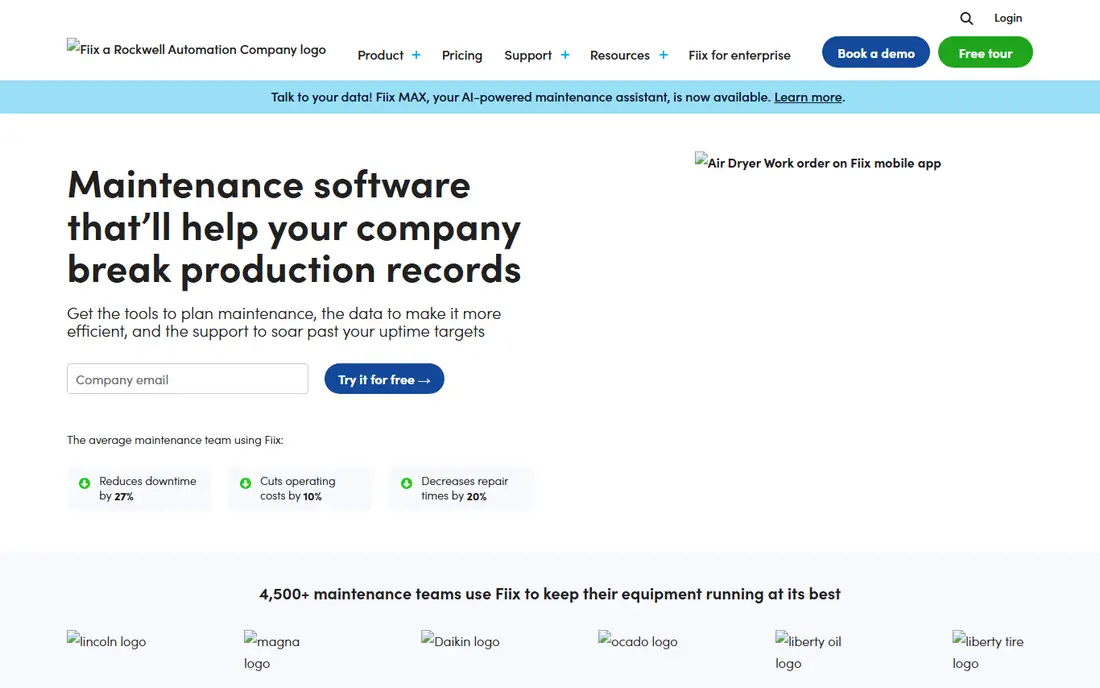
Task: Click the Try it for free button
Action: (384, 379)
